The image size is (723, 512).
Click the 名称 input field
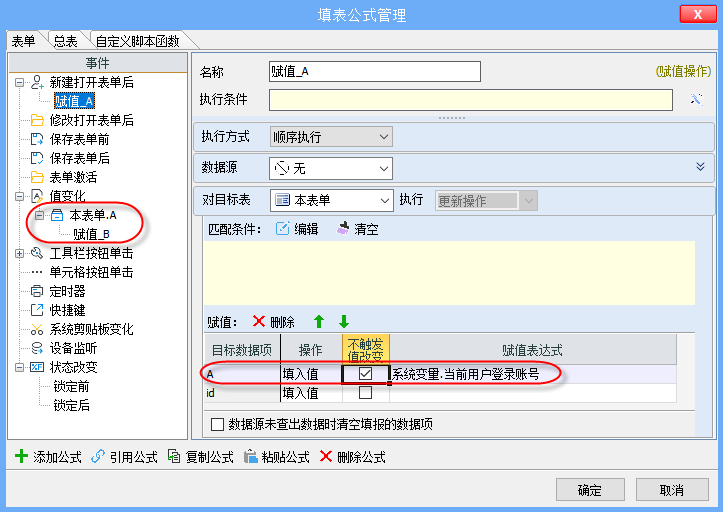(375, 71)
